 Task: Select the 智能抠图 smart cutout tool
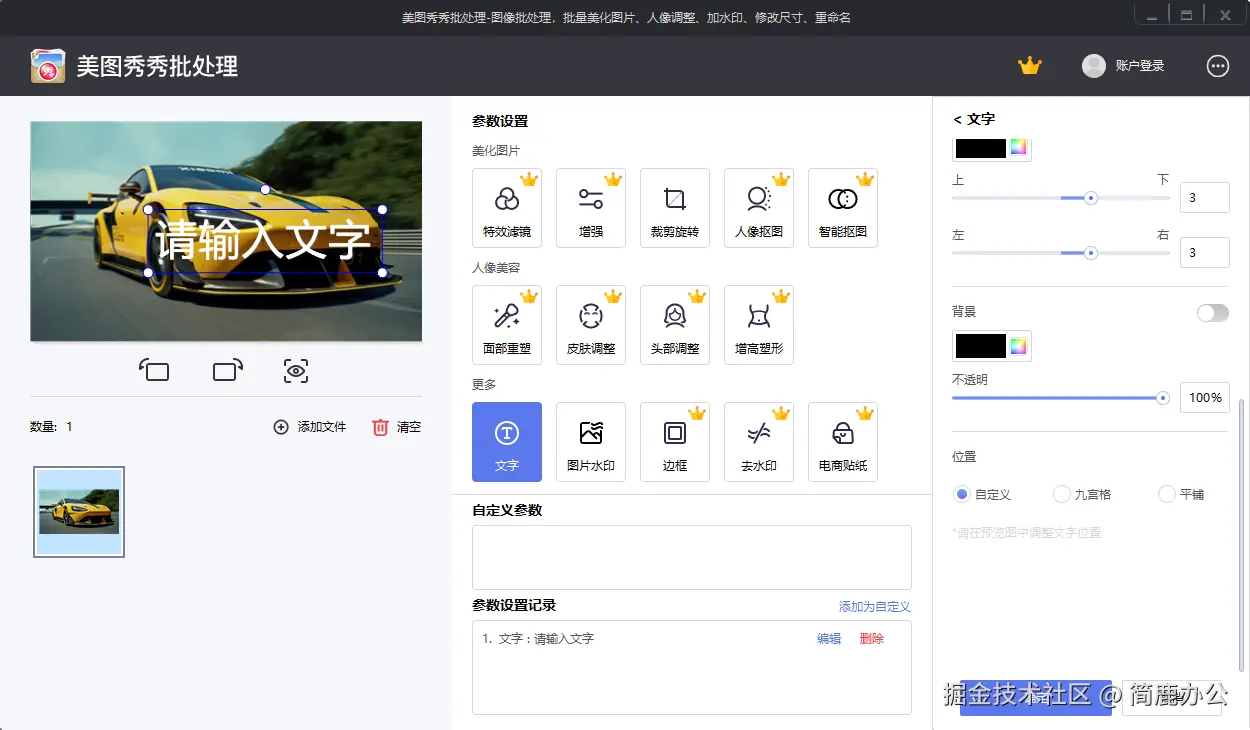point(842,207)
